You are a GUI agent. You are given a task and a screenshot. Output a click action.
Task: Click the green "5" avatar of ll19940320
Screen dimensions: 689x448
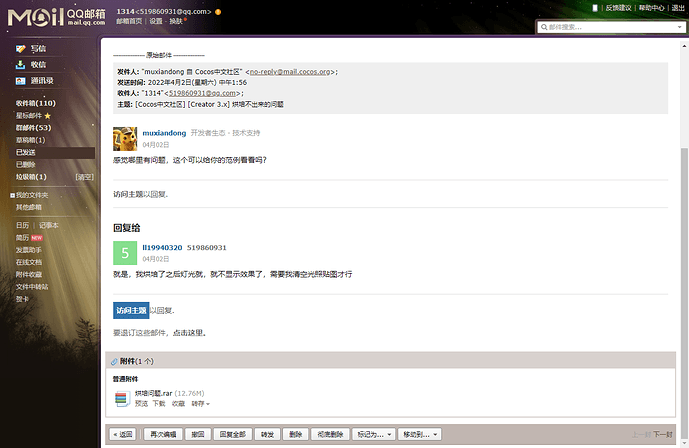(125, 253)
